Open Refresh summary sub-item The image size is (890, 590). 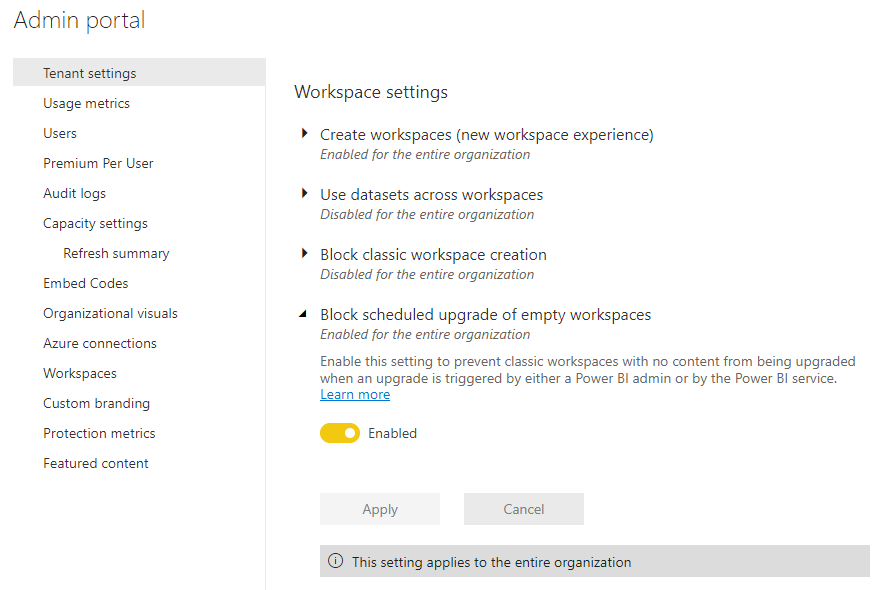pos(116,253)
